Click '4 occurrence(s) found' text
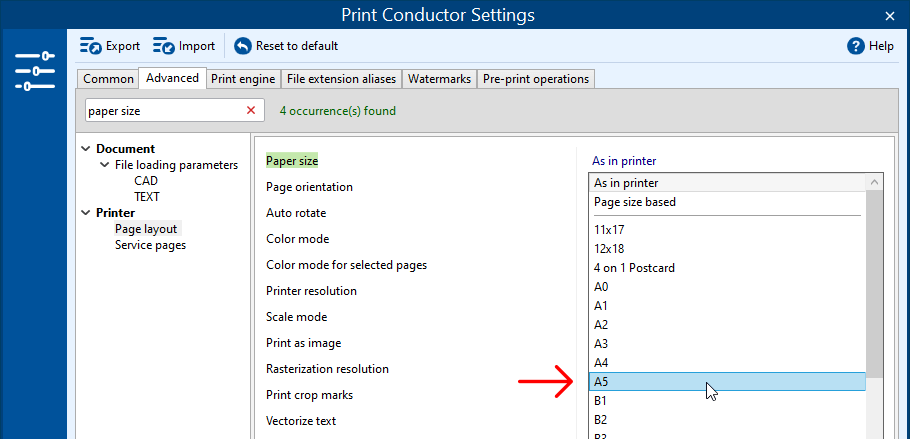This screenshot has height=439, width=910. tap(337, 110)
